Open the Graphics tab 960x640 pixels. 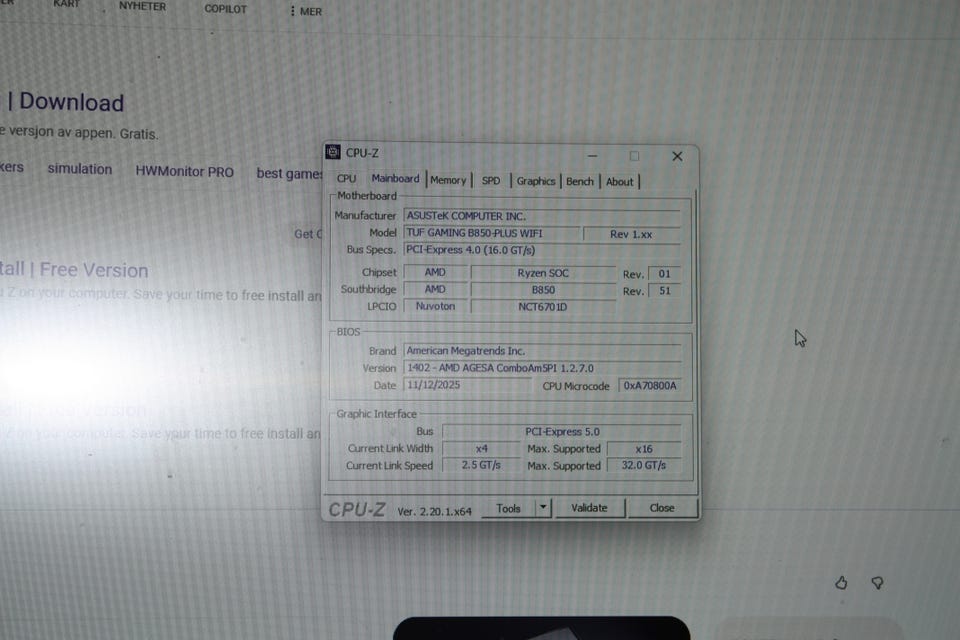(x=536, y=181)
